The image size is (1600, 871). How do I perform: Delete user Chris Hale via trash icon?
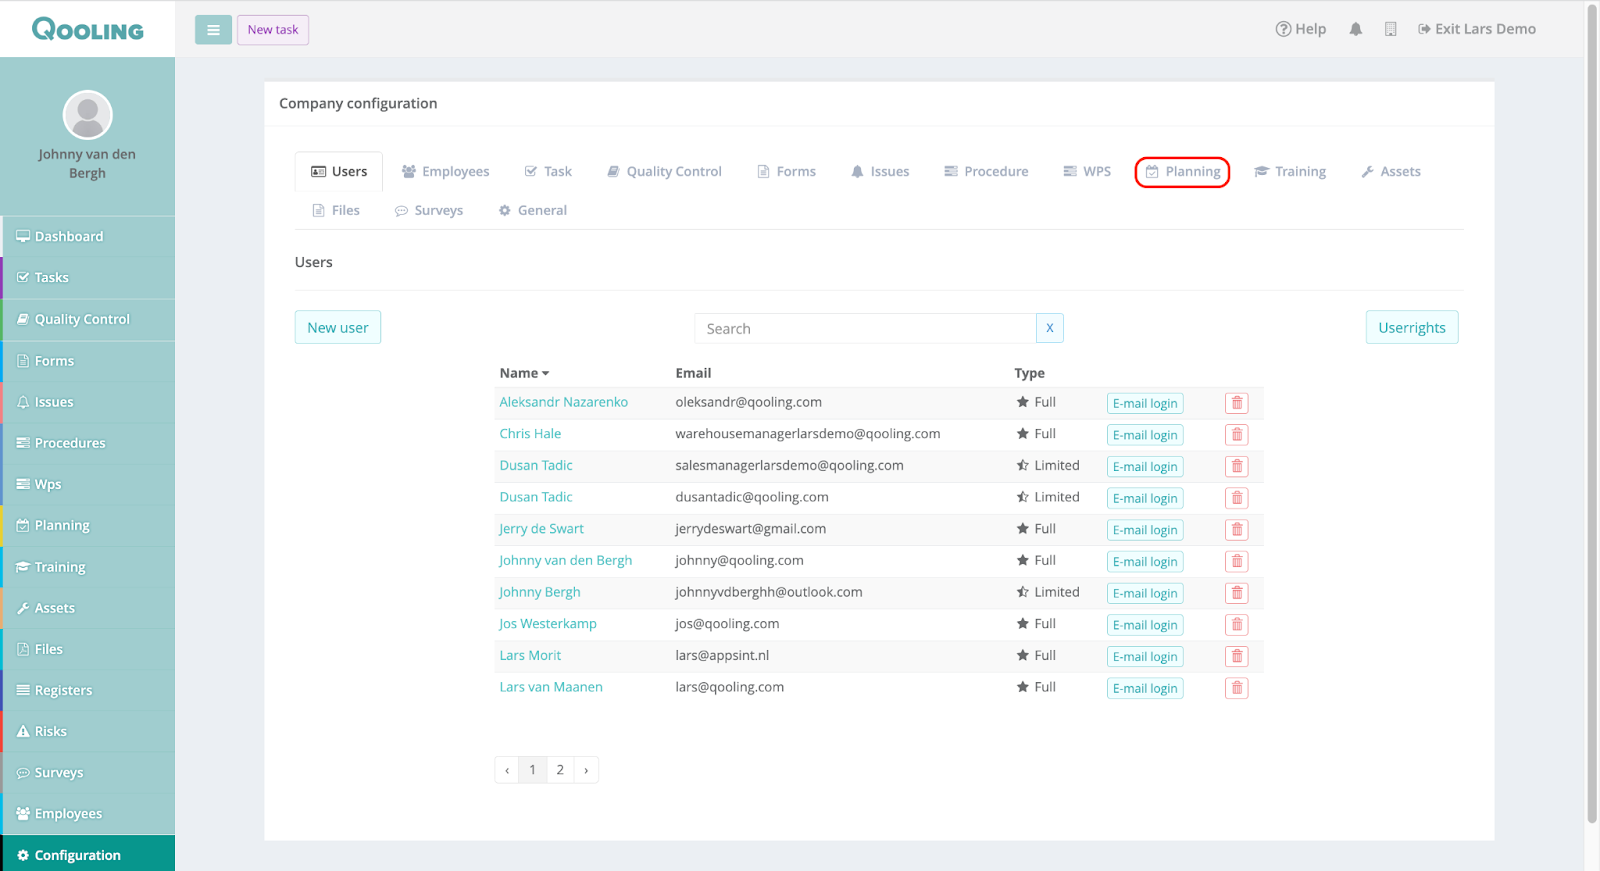pos(1237,435)
